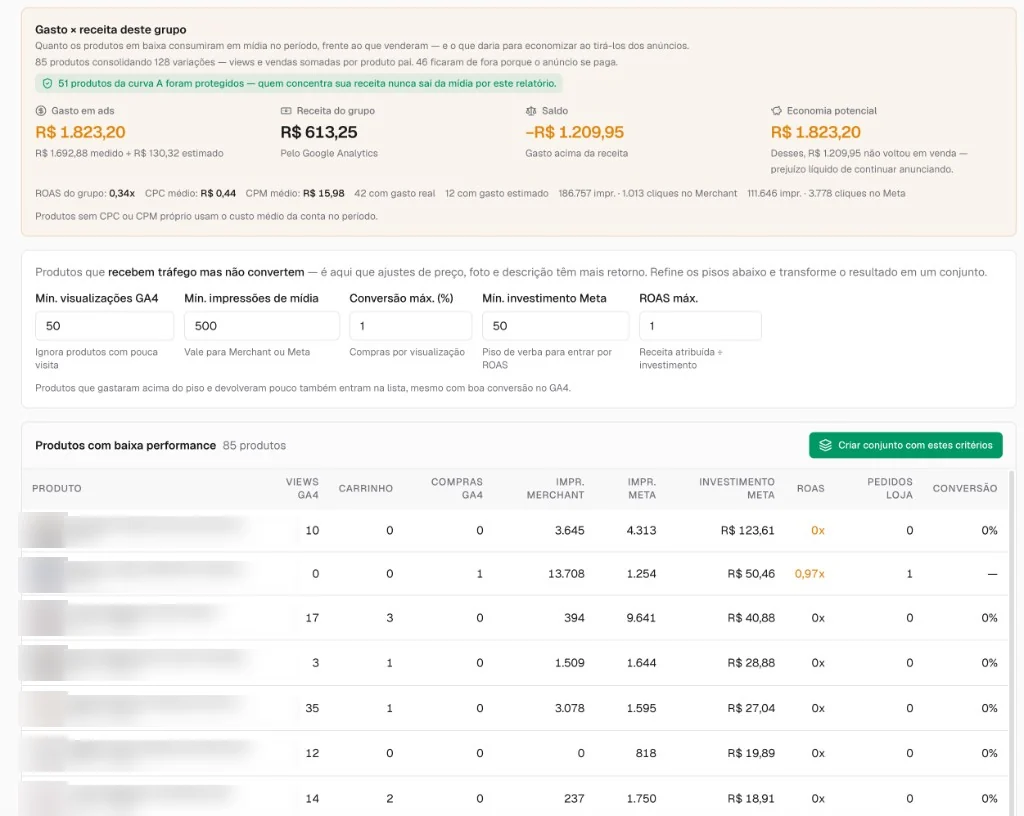This screenshot has height=816, width=1024.
Task: Select the R$ 613,25 group revenue value
Action: click(319, 132)
